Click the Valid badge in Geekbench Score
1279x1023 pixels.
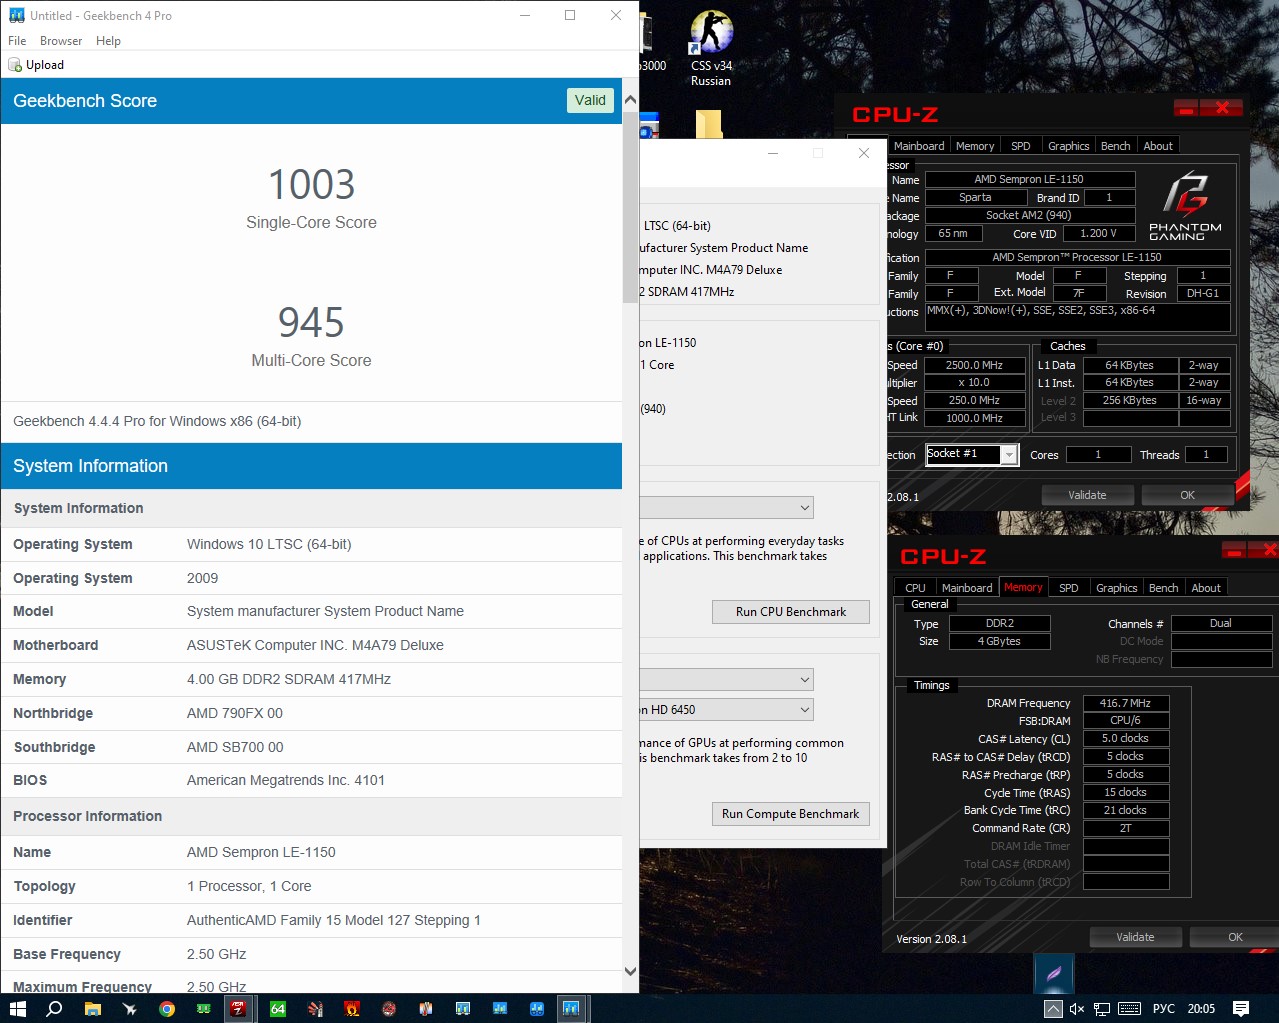pos(590,100)
